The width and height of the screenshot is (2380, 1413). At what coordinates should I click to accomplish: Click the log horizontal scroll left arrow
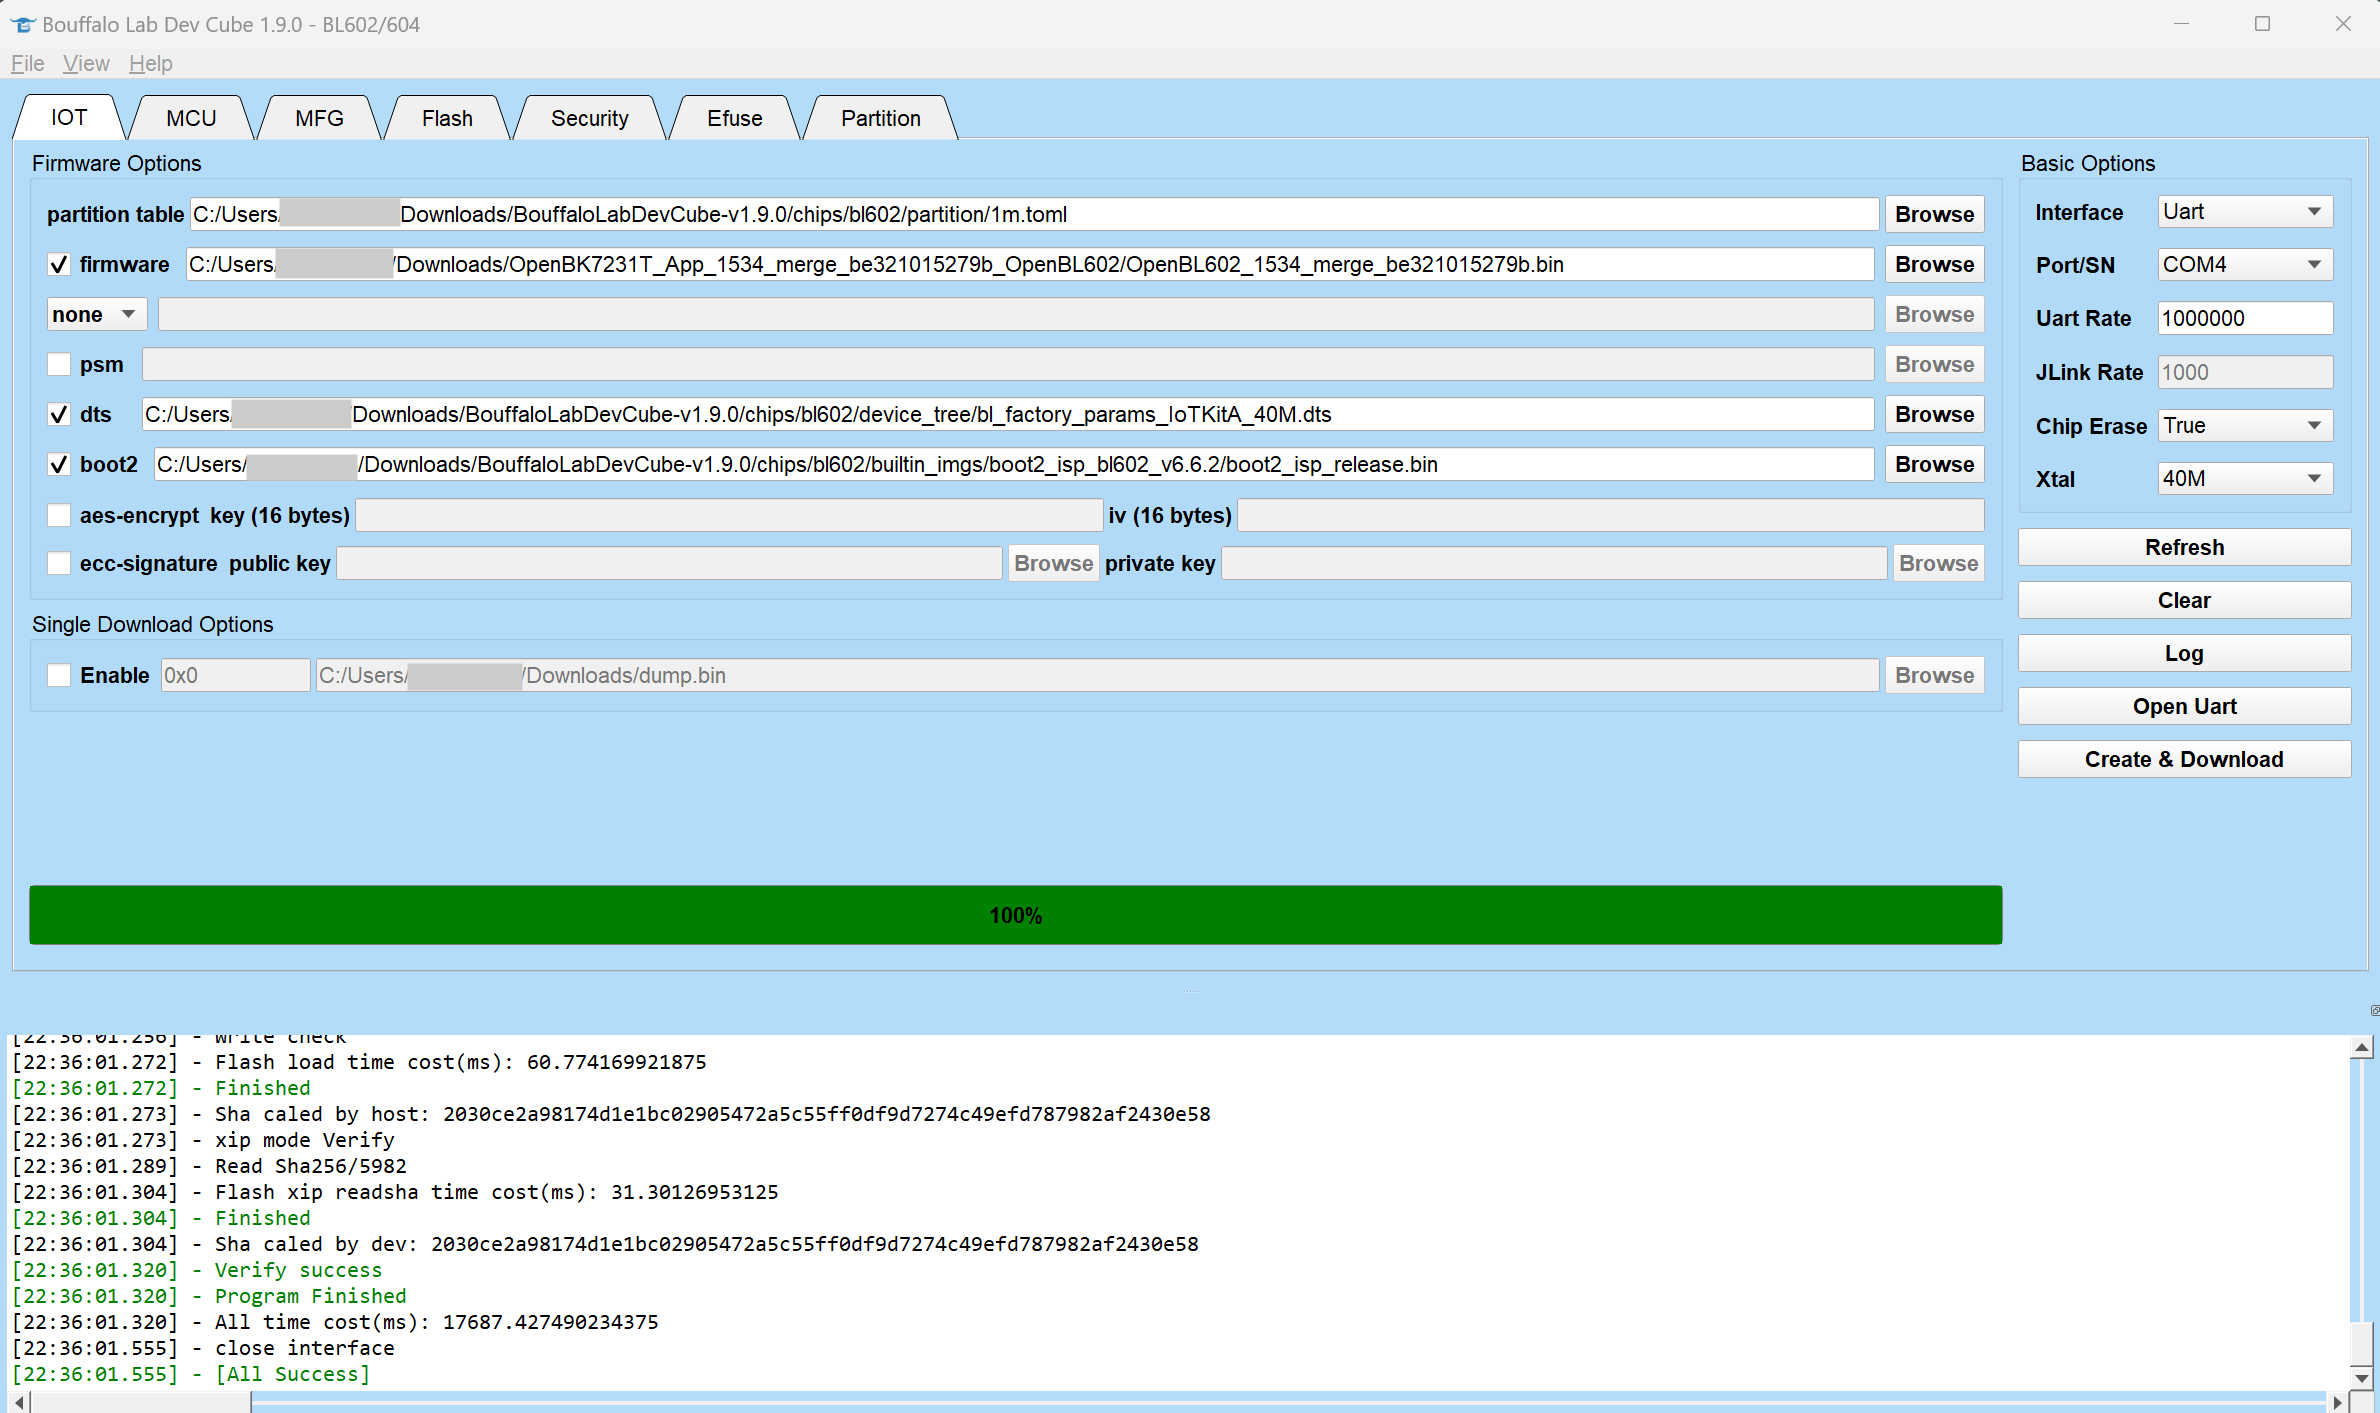point(20,1402)
